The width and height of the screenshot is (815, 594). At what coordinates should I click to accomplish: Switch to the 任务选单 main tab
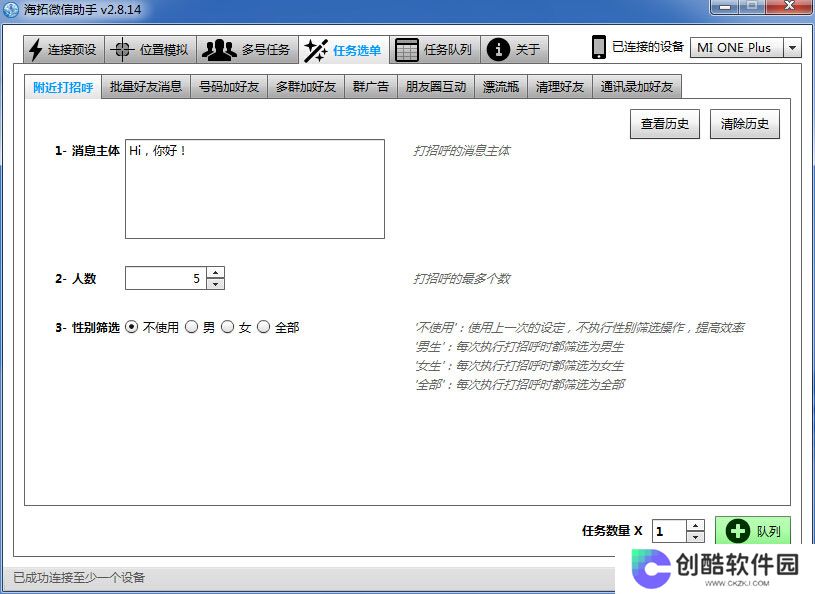point(344,50)
